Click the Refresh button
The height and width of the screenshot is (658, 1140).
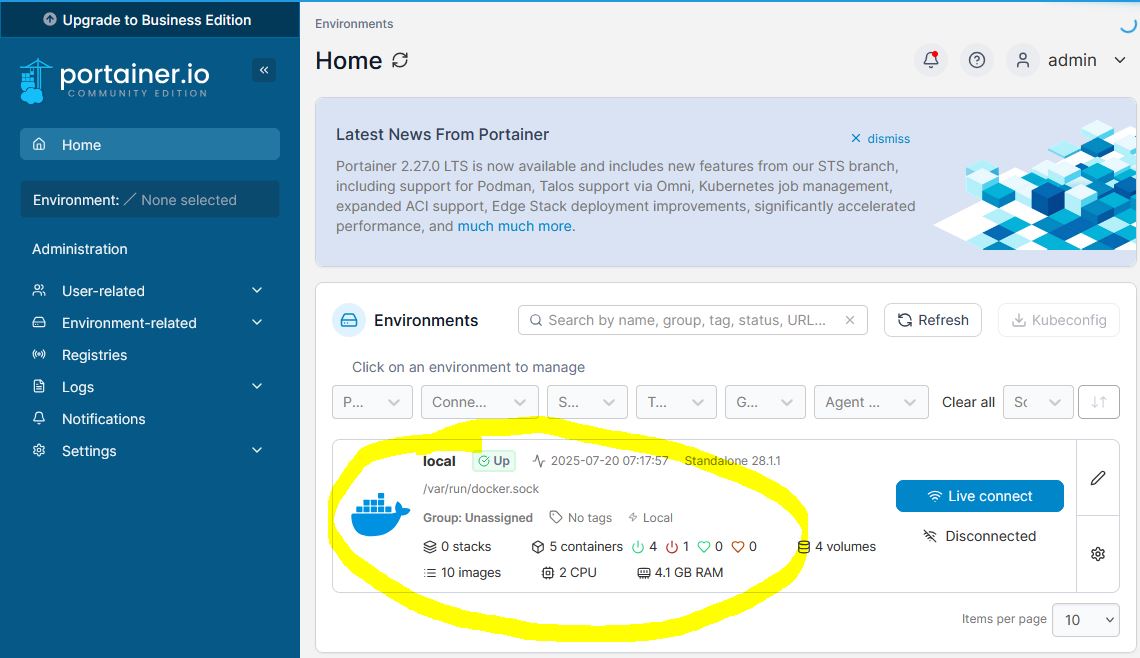click(933, 320)
